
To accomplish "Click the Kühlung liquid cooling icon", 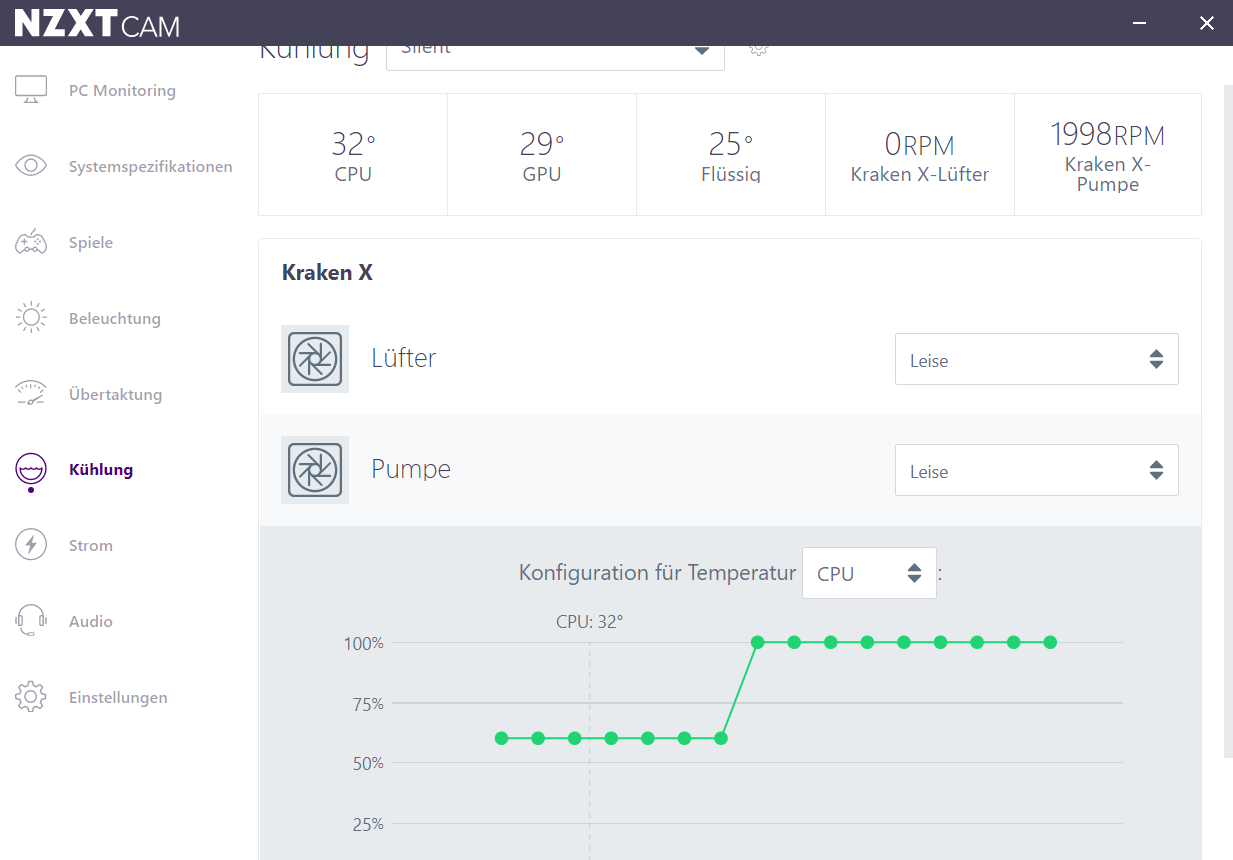I will pyautogui.click(x=31, y=472).
